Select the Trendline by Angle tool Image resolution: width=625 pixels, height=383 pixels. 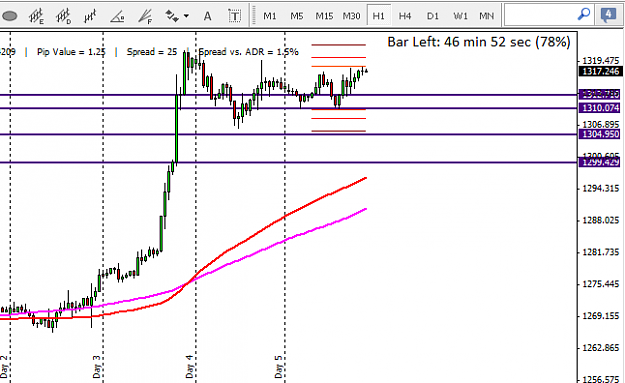click(117, 16)
